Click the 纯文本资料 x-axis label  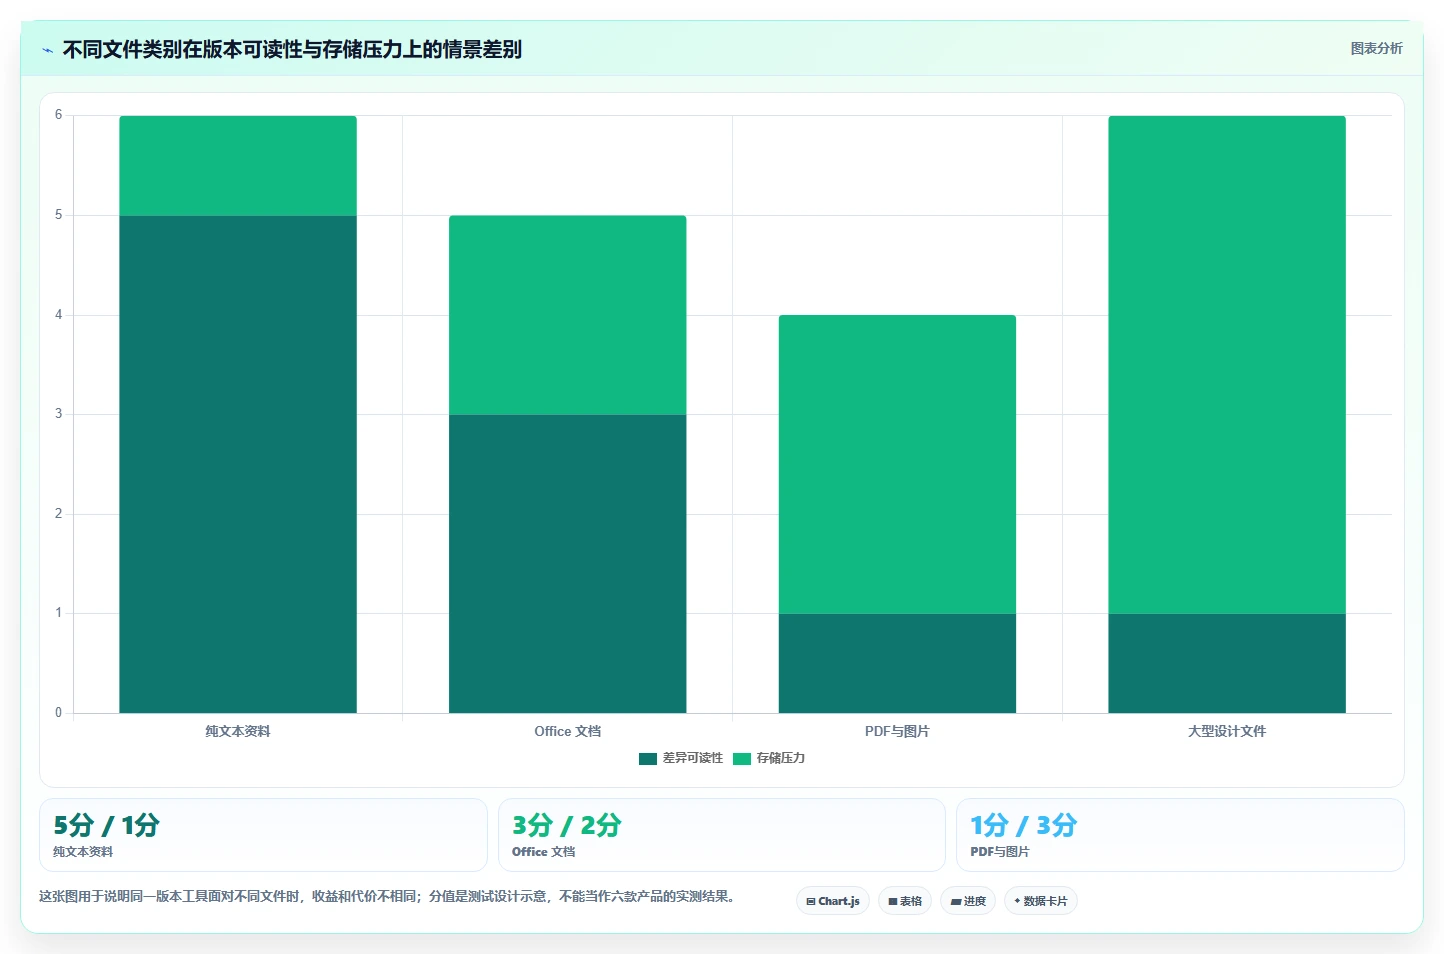coord(238,731)
